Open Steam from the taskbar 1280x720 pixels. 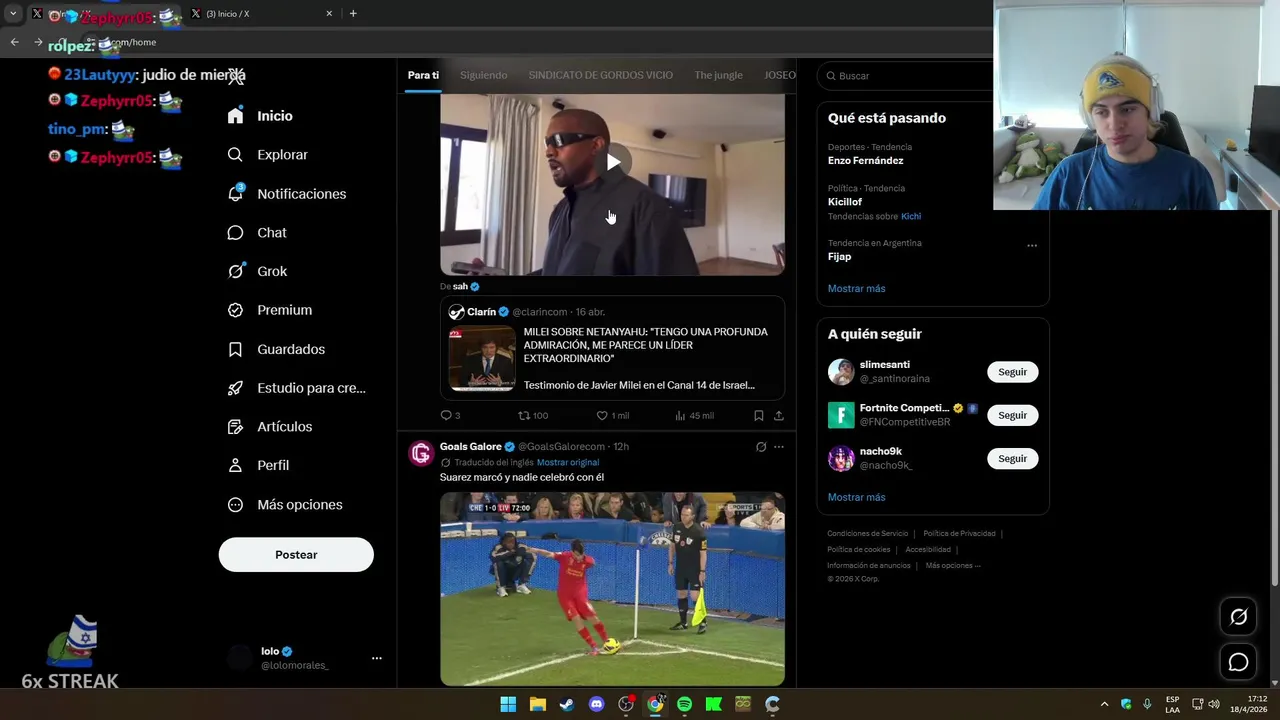567,704
